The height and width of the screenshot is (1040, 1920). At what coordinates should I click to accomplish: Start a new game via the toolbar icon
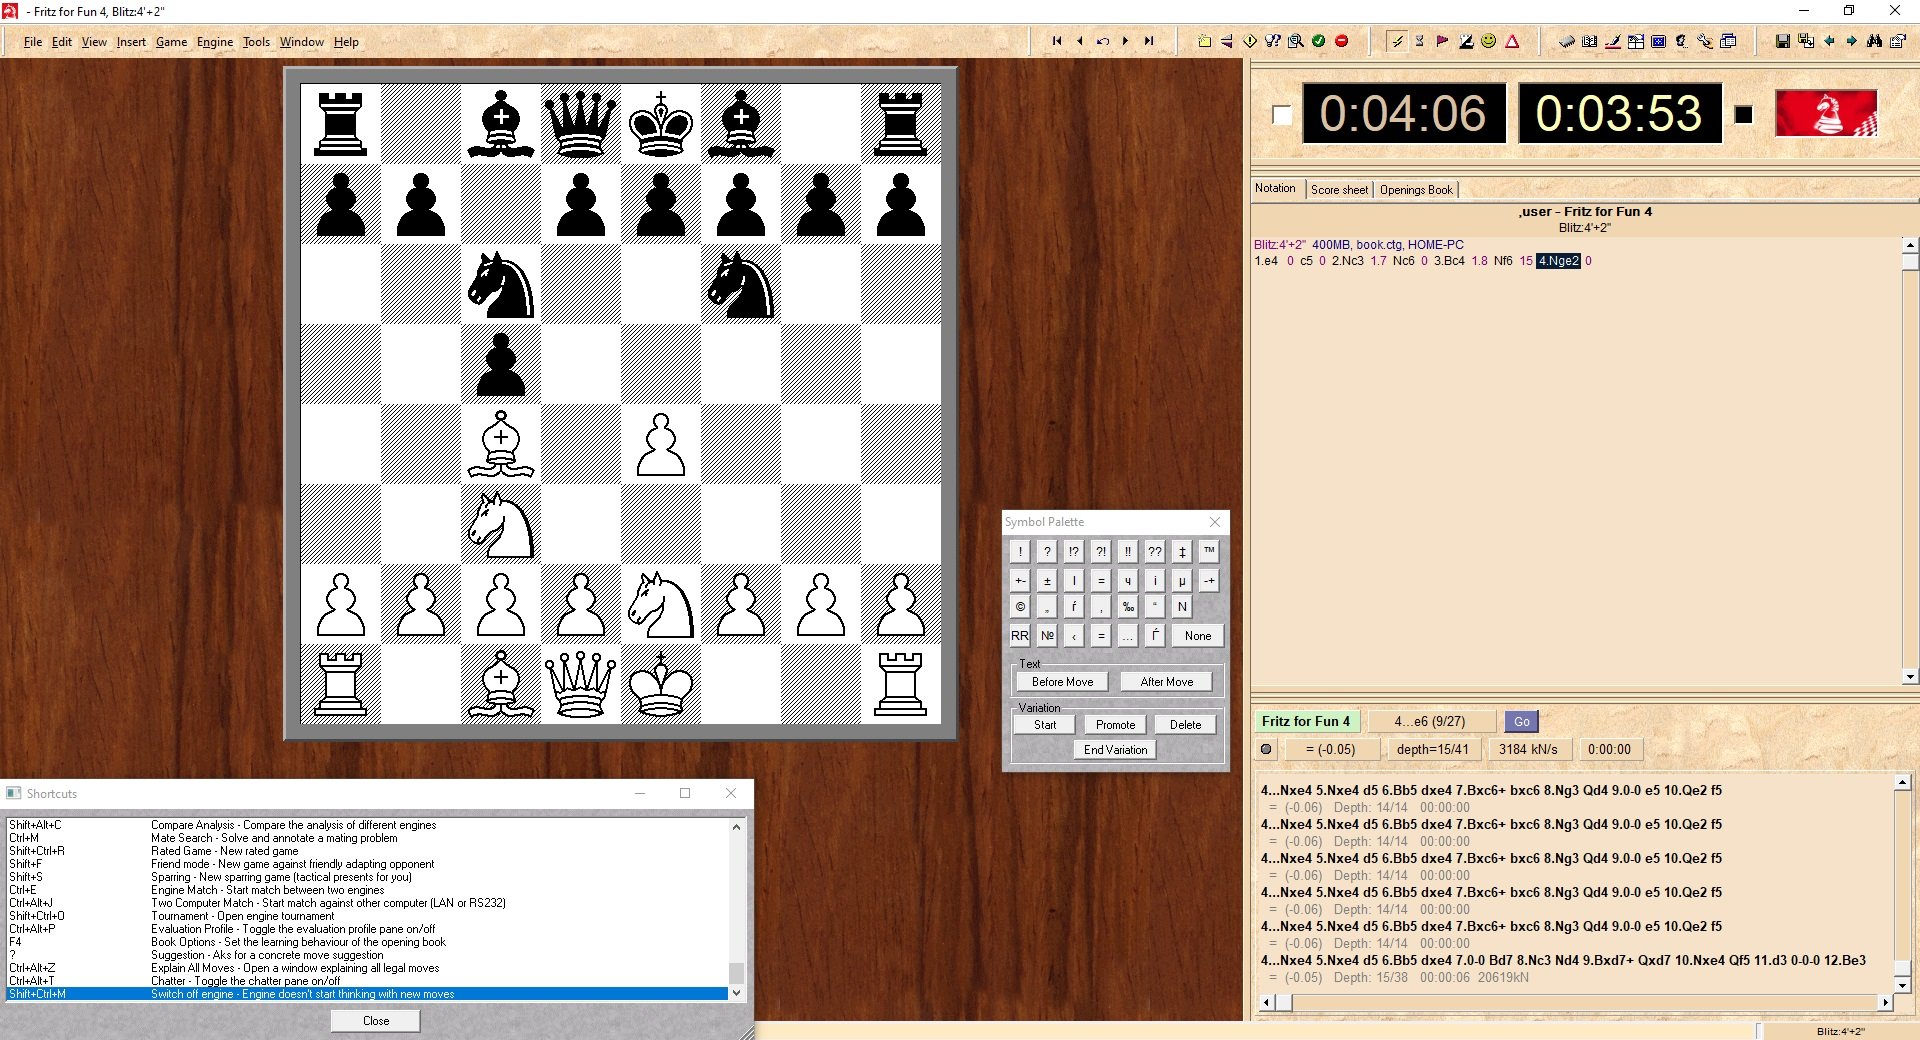click(x=1204, y=41)
